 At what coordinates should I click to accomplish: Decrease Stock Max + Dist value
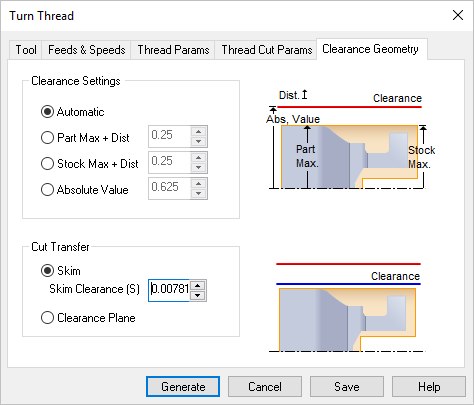point(199,167)
